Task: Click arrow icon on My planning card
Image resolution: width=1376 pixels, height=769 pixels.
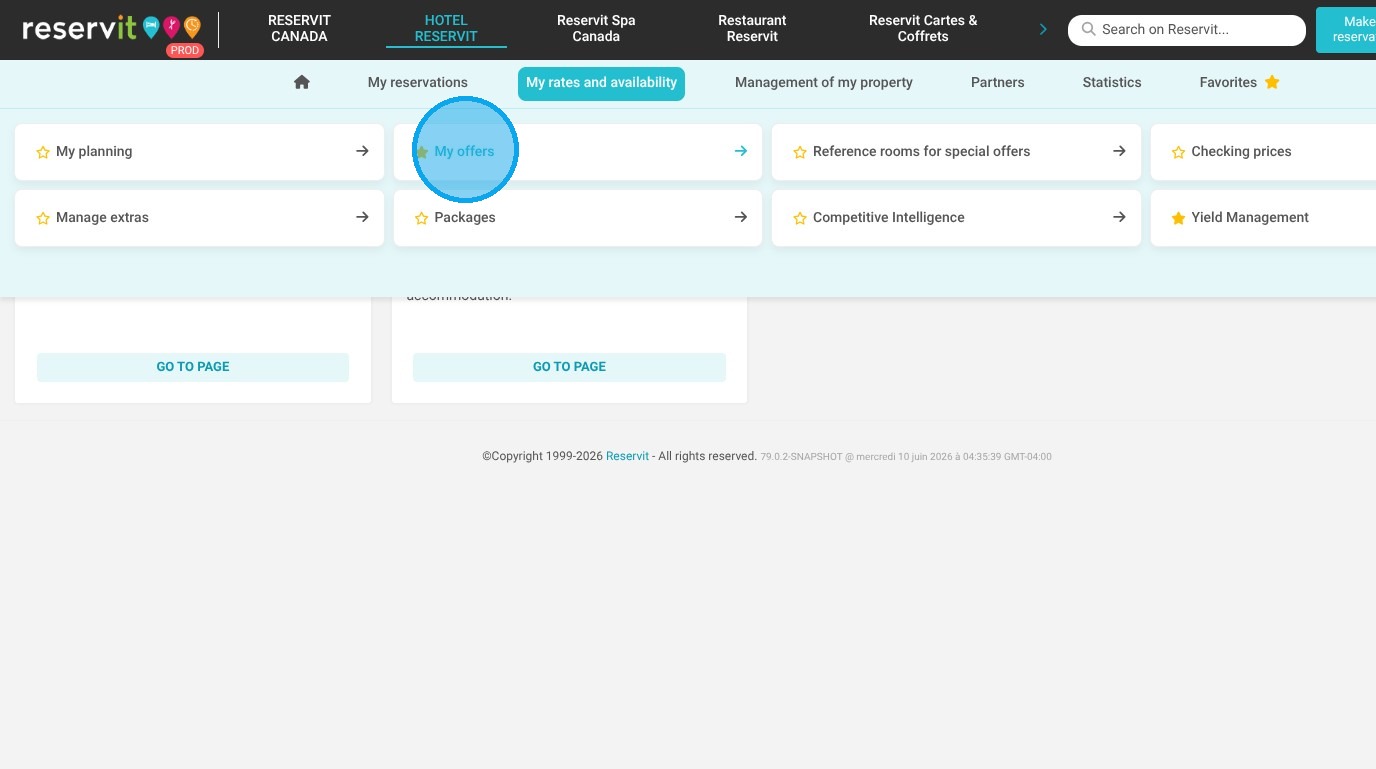Action: pos(362,151)
